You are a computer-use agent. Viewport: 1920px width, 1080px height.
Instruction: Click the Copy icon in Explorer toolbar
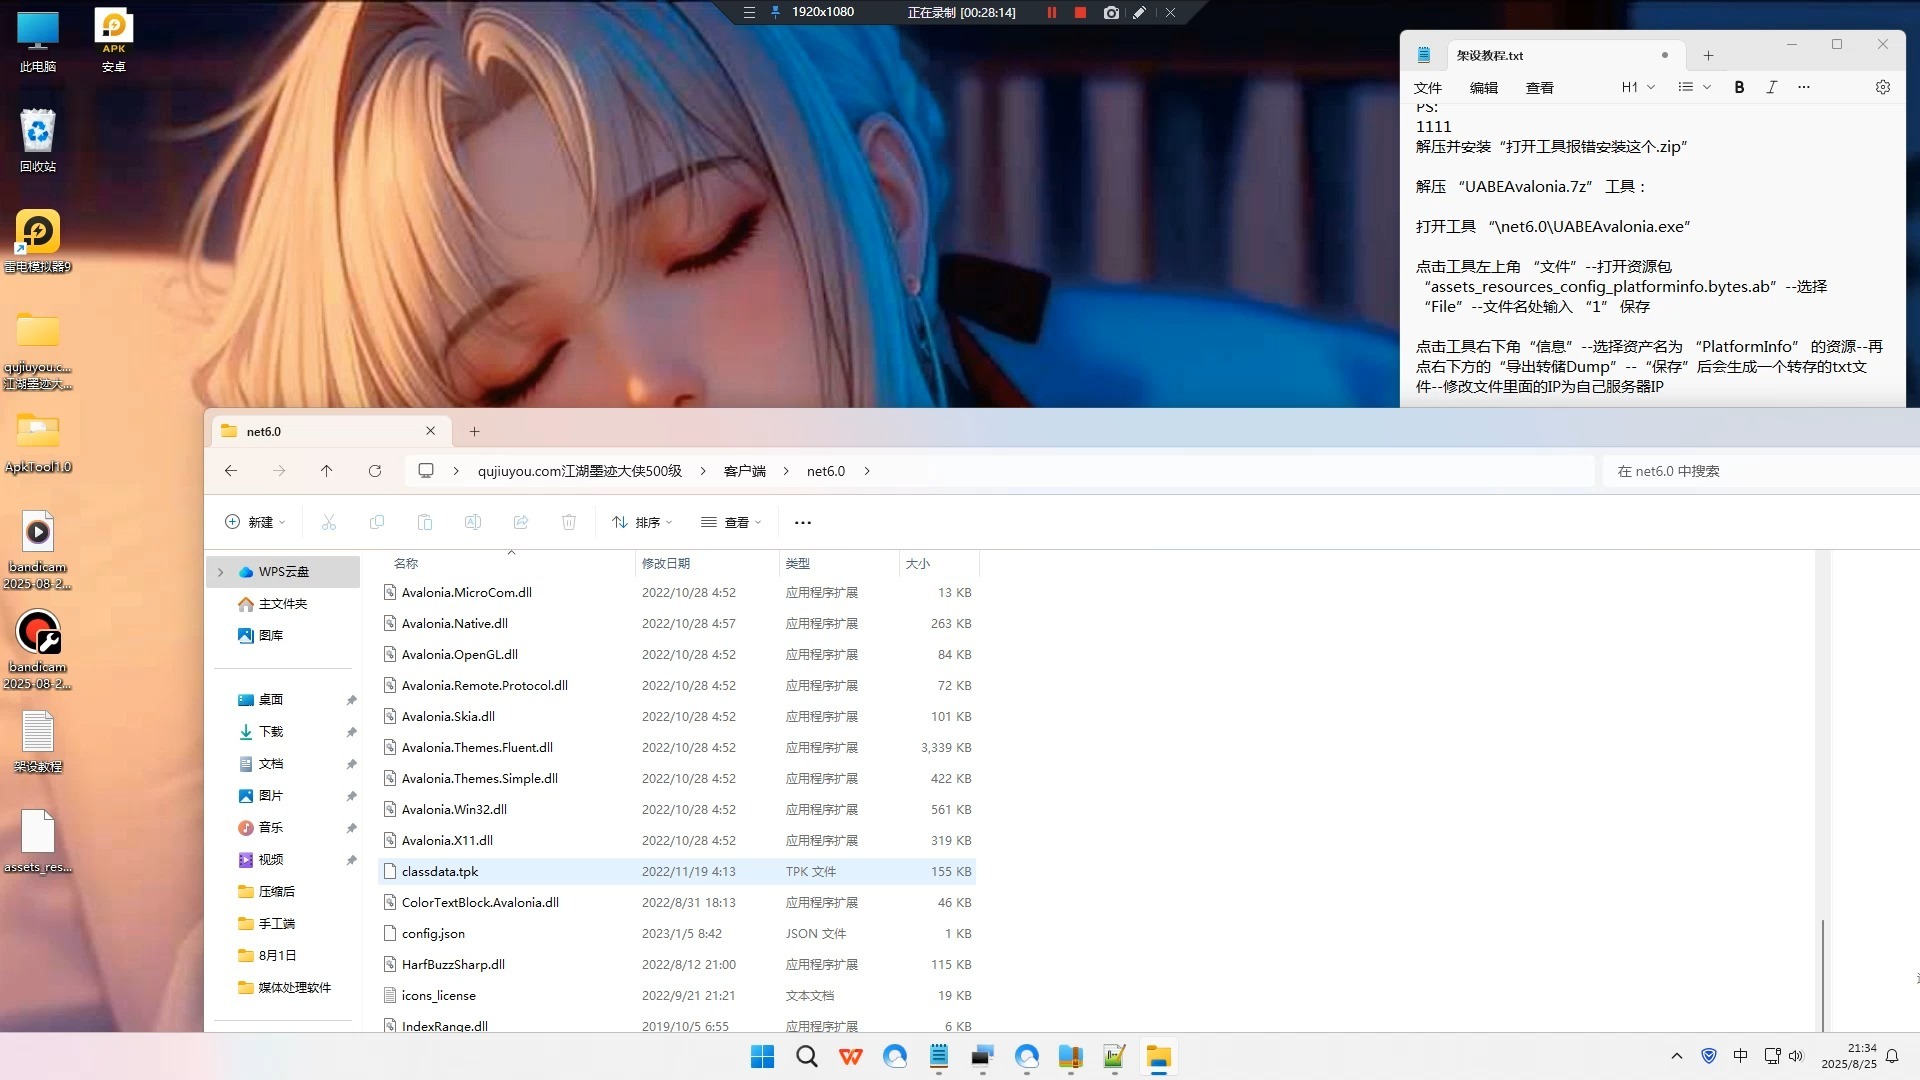[377, 522]
